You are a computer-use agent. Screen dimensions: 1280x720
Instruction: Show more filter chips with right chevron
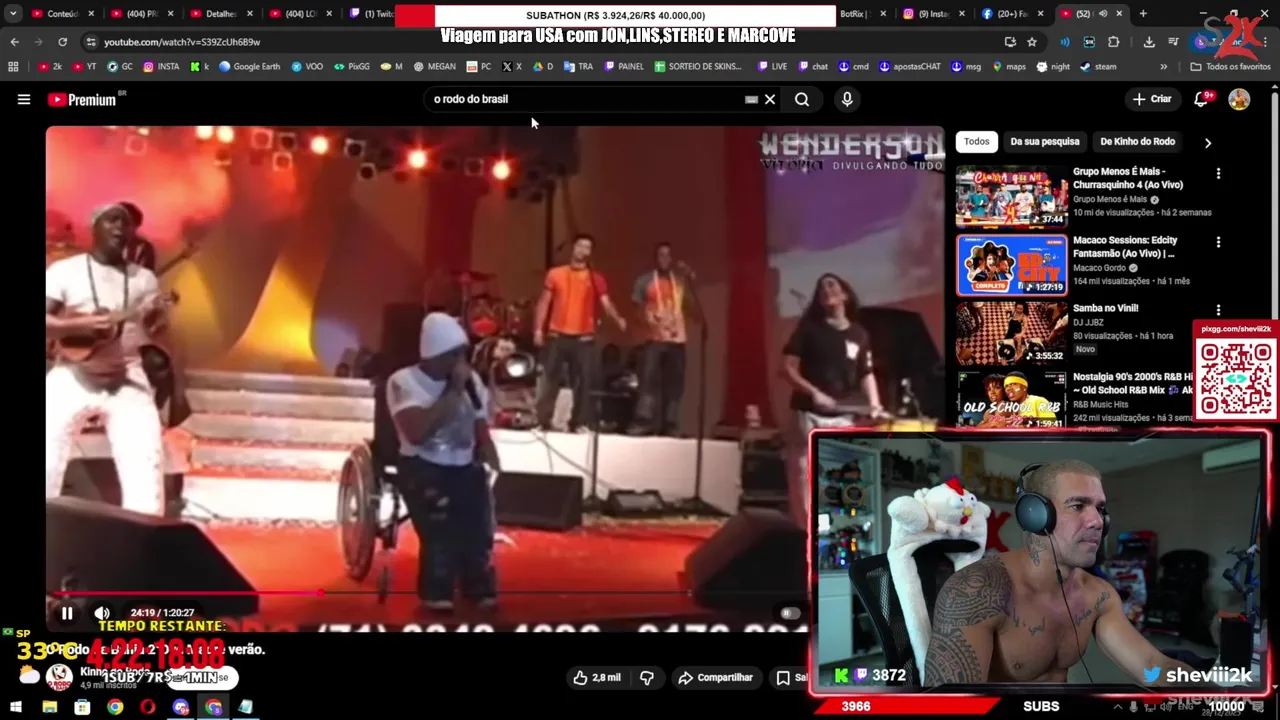[x=1207, y=142]
